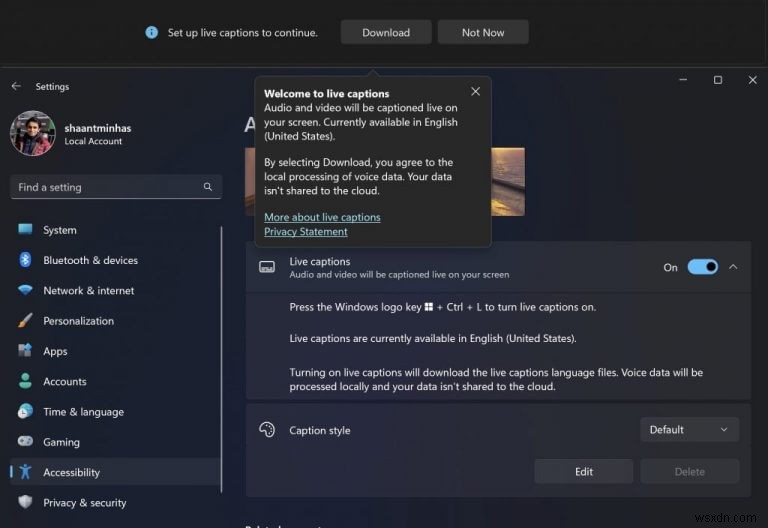The width and height of the screenshot is (768, 528).
Task: Click the System monitor icon
Action: coord(25,229)
